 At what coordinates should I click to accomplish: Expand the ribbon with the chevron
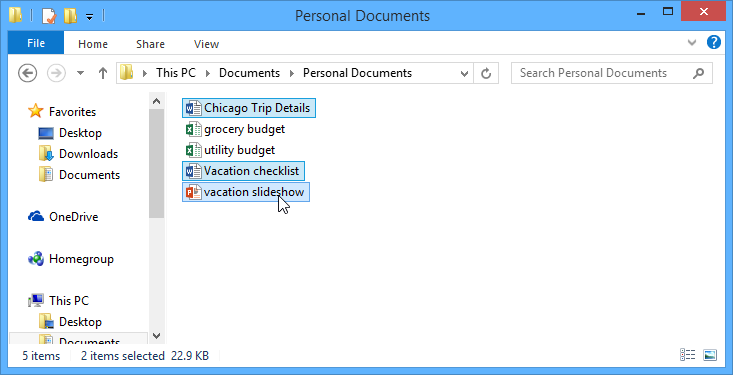pos(692,43)
